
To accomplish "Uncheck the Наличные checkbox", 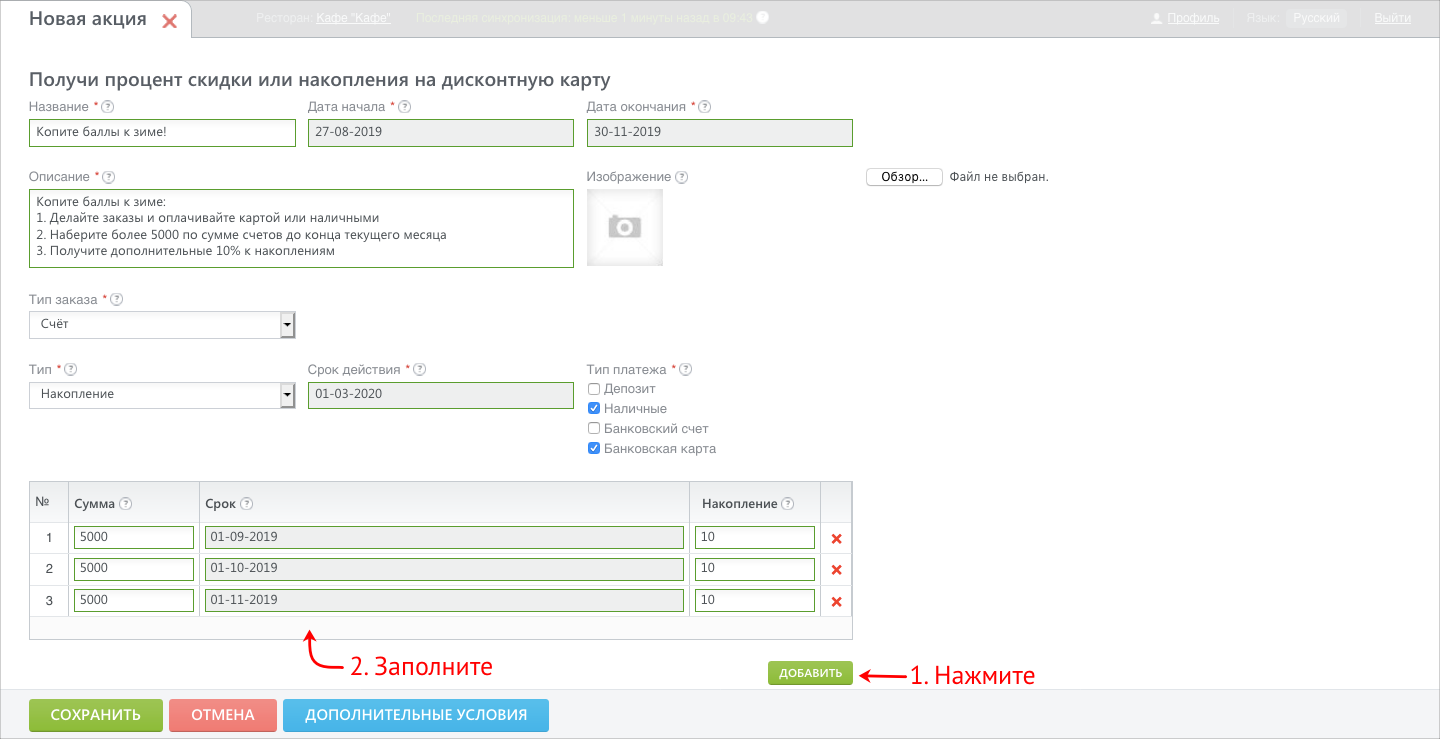I will (594, 409).
